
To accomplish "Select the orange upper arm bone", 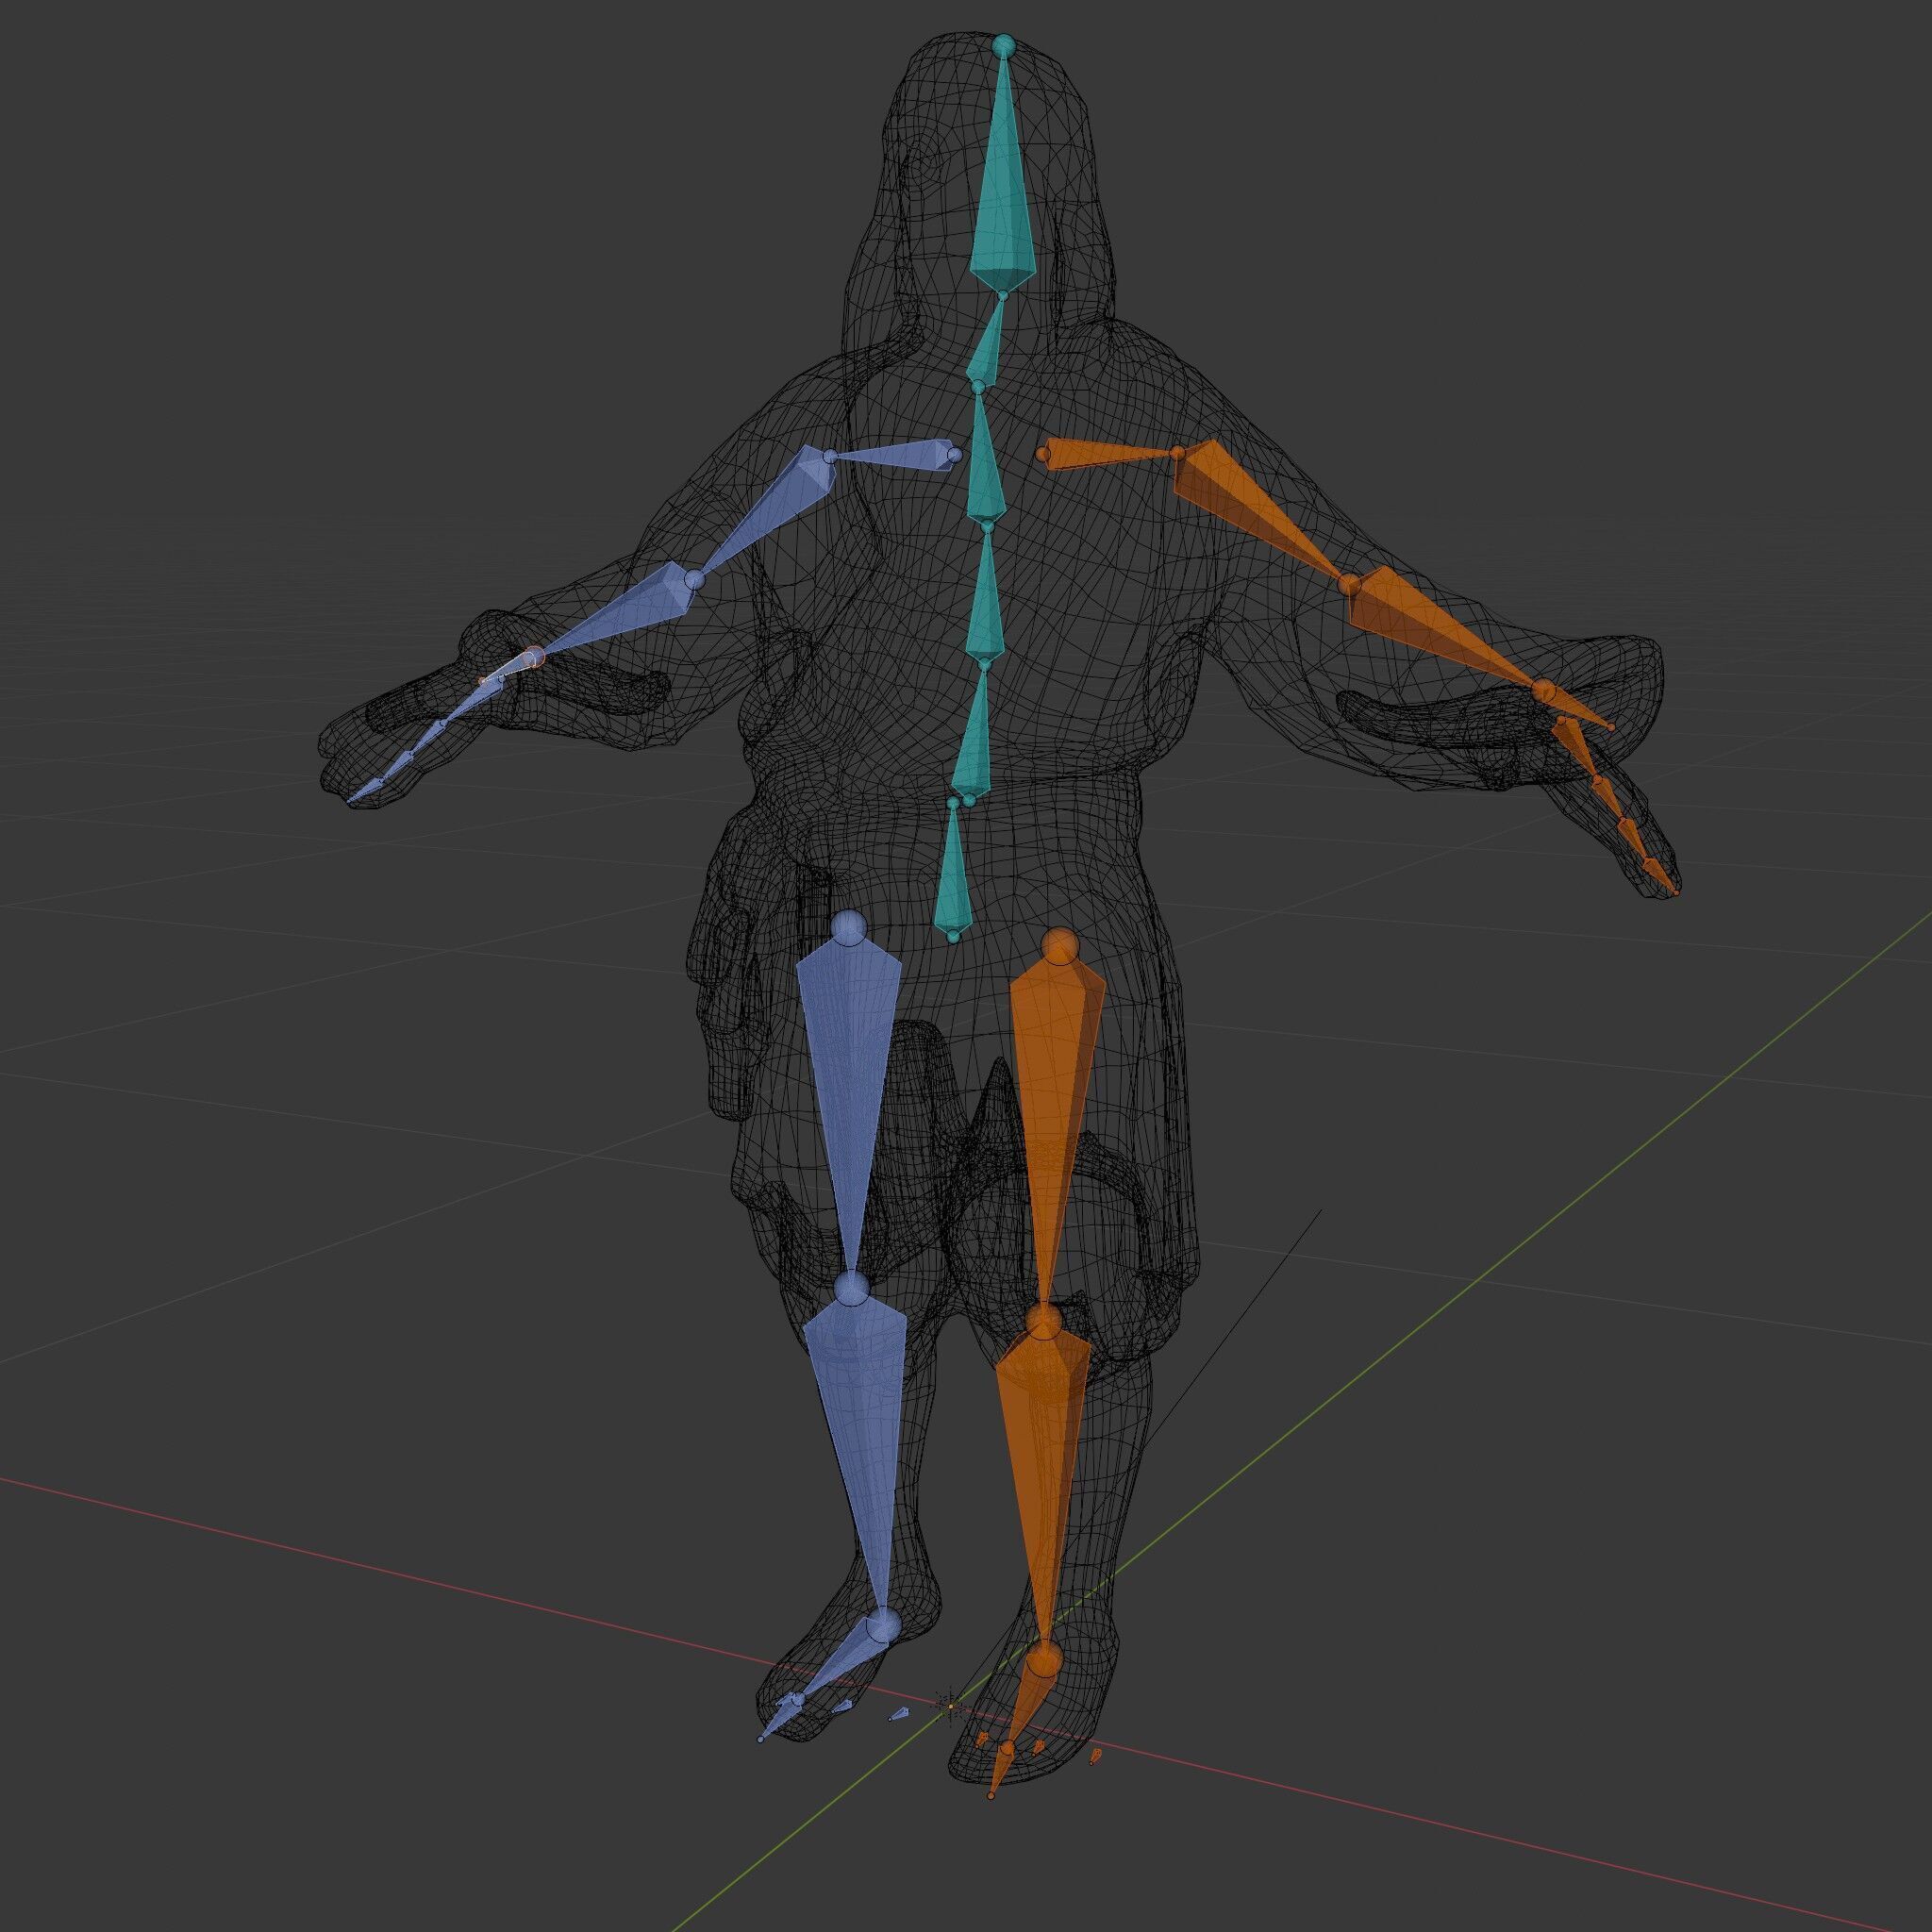I will point(1255,508).
